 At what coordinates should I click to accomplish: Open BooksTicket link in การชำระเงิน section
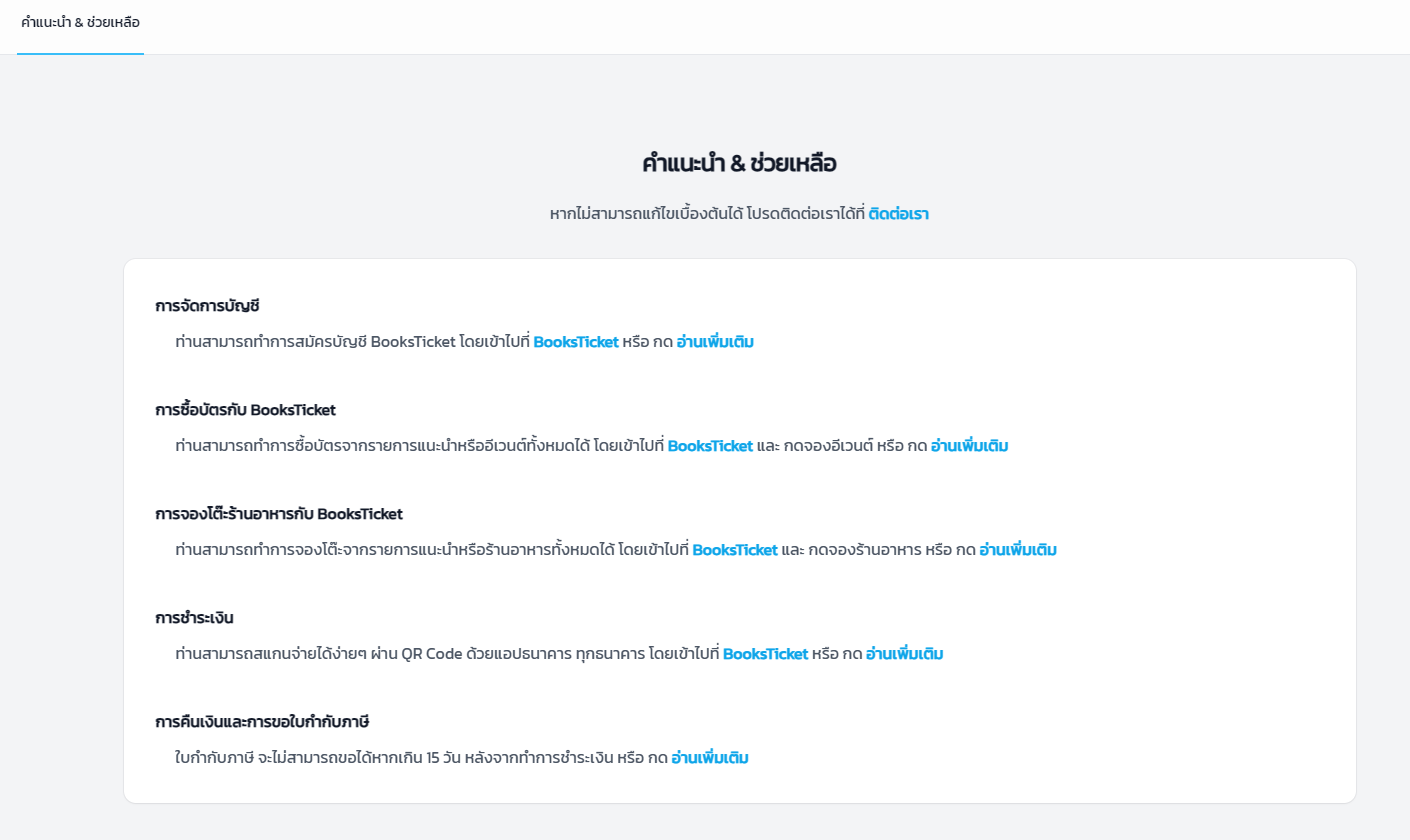click(x=765, y=654)
